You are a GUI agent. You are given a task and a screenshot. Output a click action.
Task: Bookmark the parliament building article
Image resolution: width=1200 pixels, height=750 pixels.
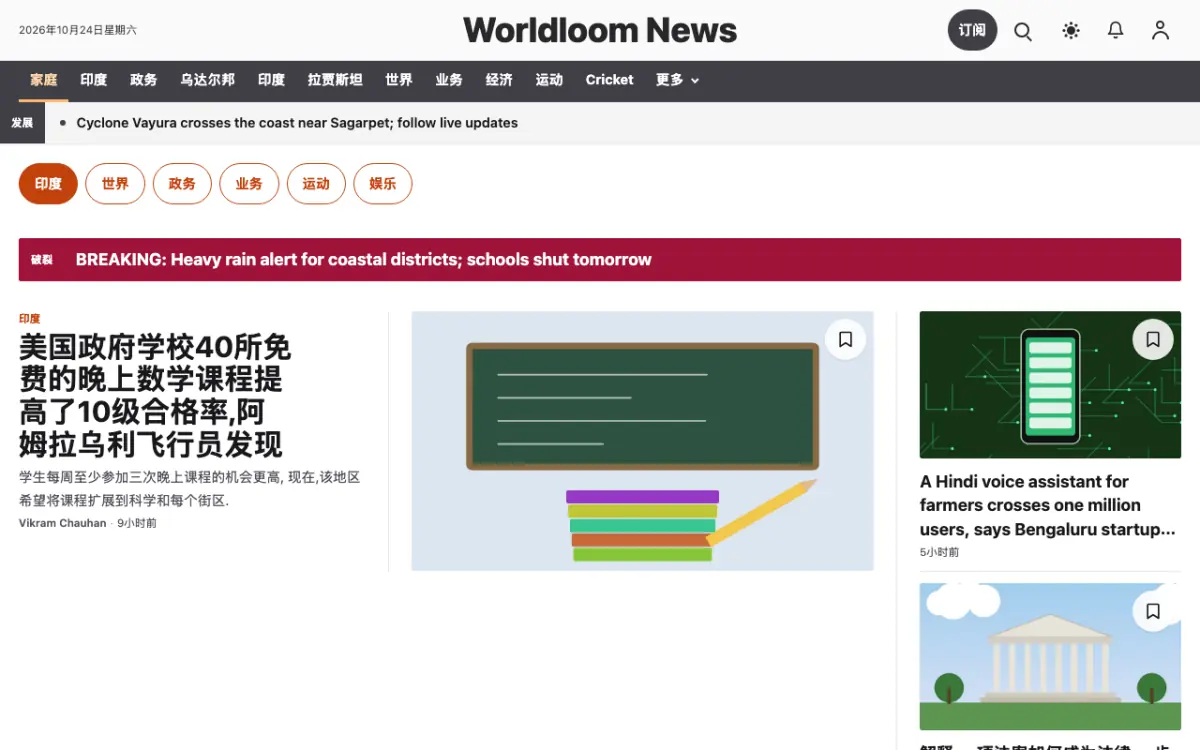pyautogui.click(x=1153, y=611)
